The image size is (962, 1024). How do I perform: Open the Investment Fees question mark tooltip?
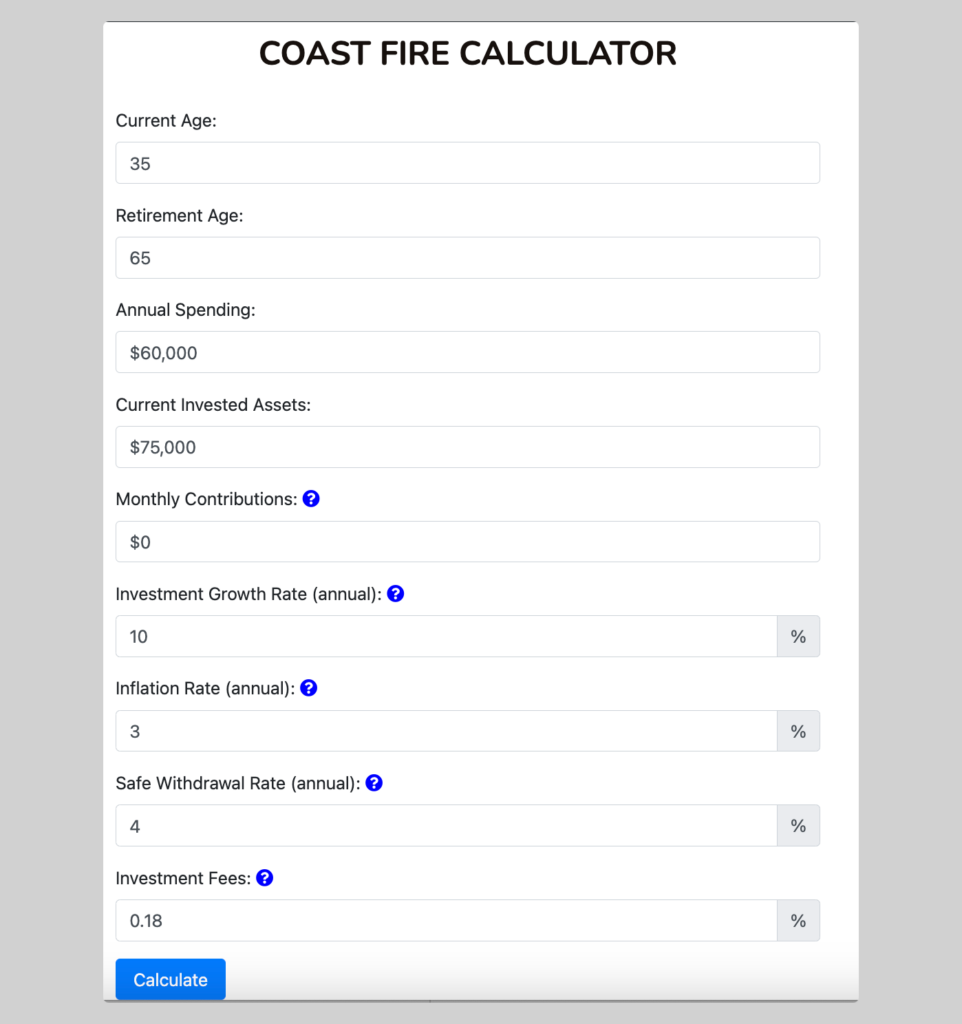click(x=264, y=877)
